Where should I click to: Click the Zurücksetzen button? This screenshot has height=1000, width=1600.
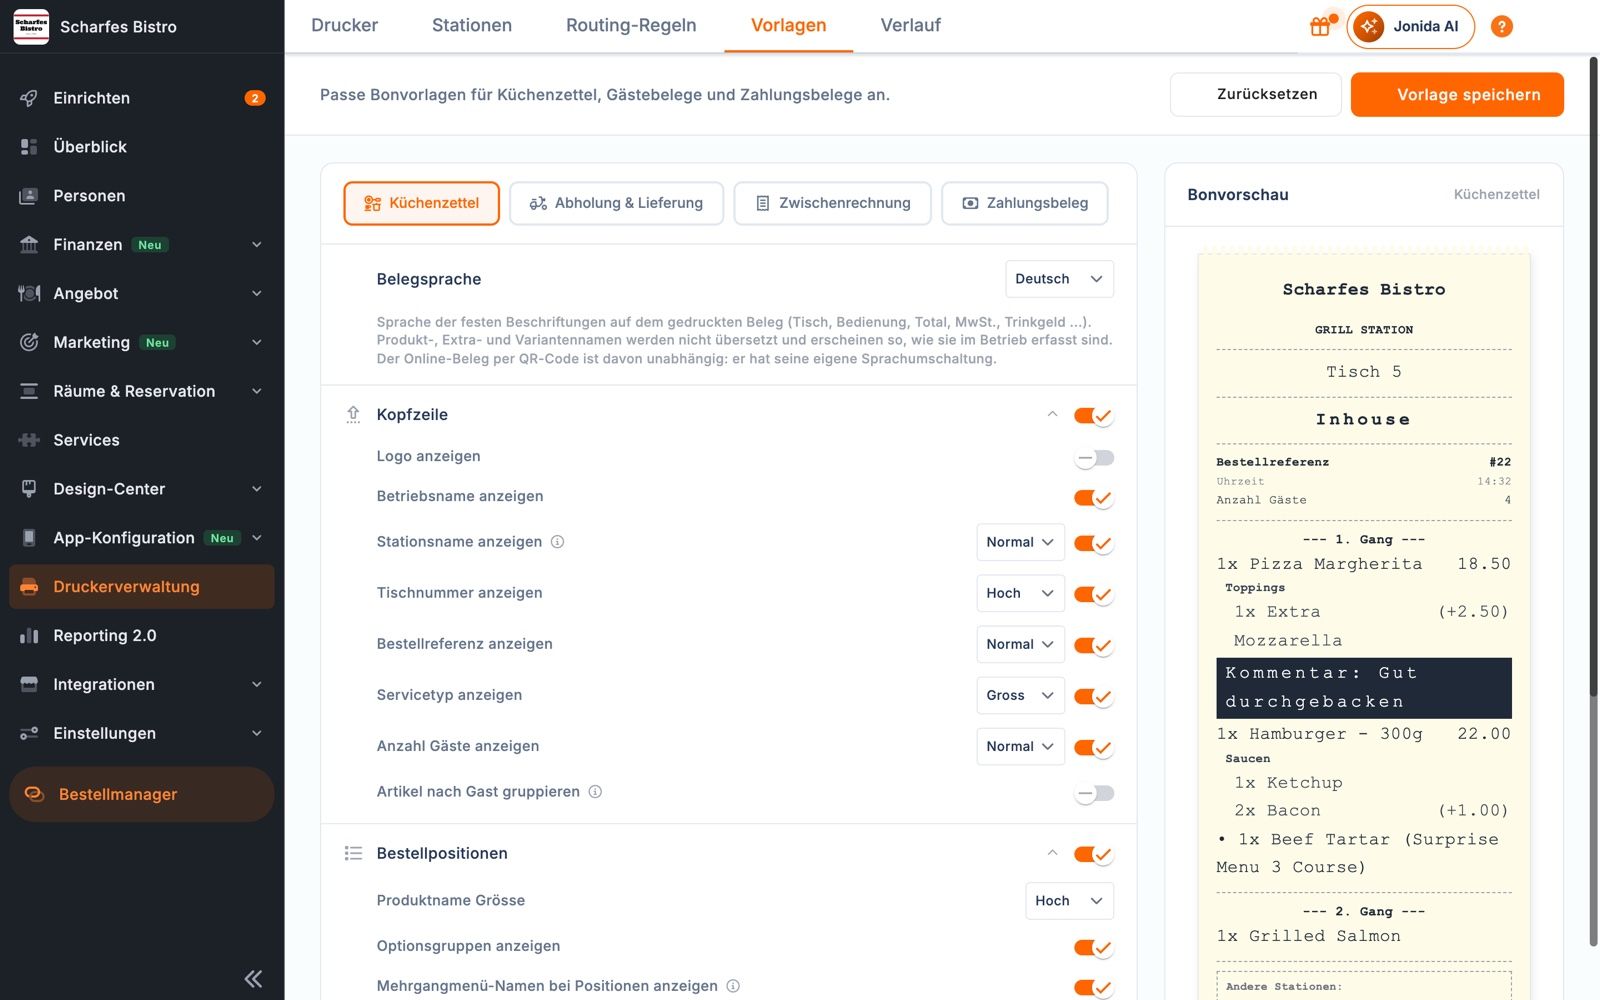pyautogui.click(x=1256, y=95)
